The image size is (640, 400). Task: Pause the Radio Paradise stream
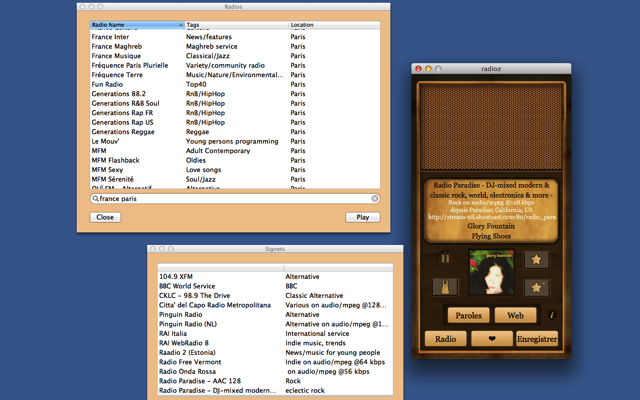point(445,259)
